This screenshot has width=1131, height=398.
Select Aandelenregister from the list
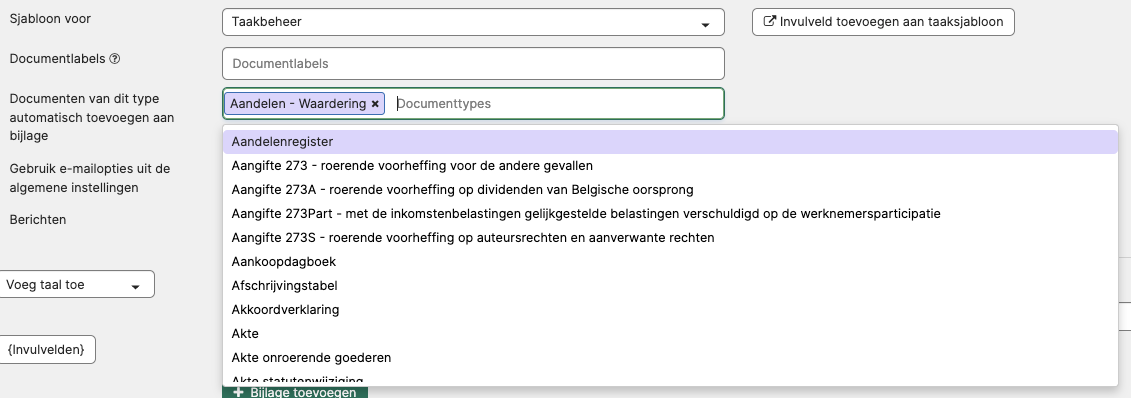tap(670, 142)
